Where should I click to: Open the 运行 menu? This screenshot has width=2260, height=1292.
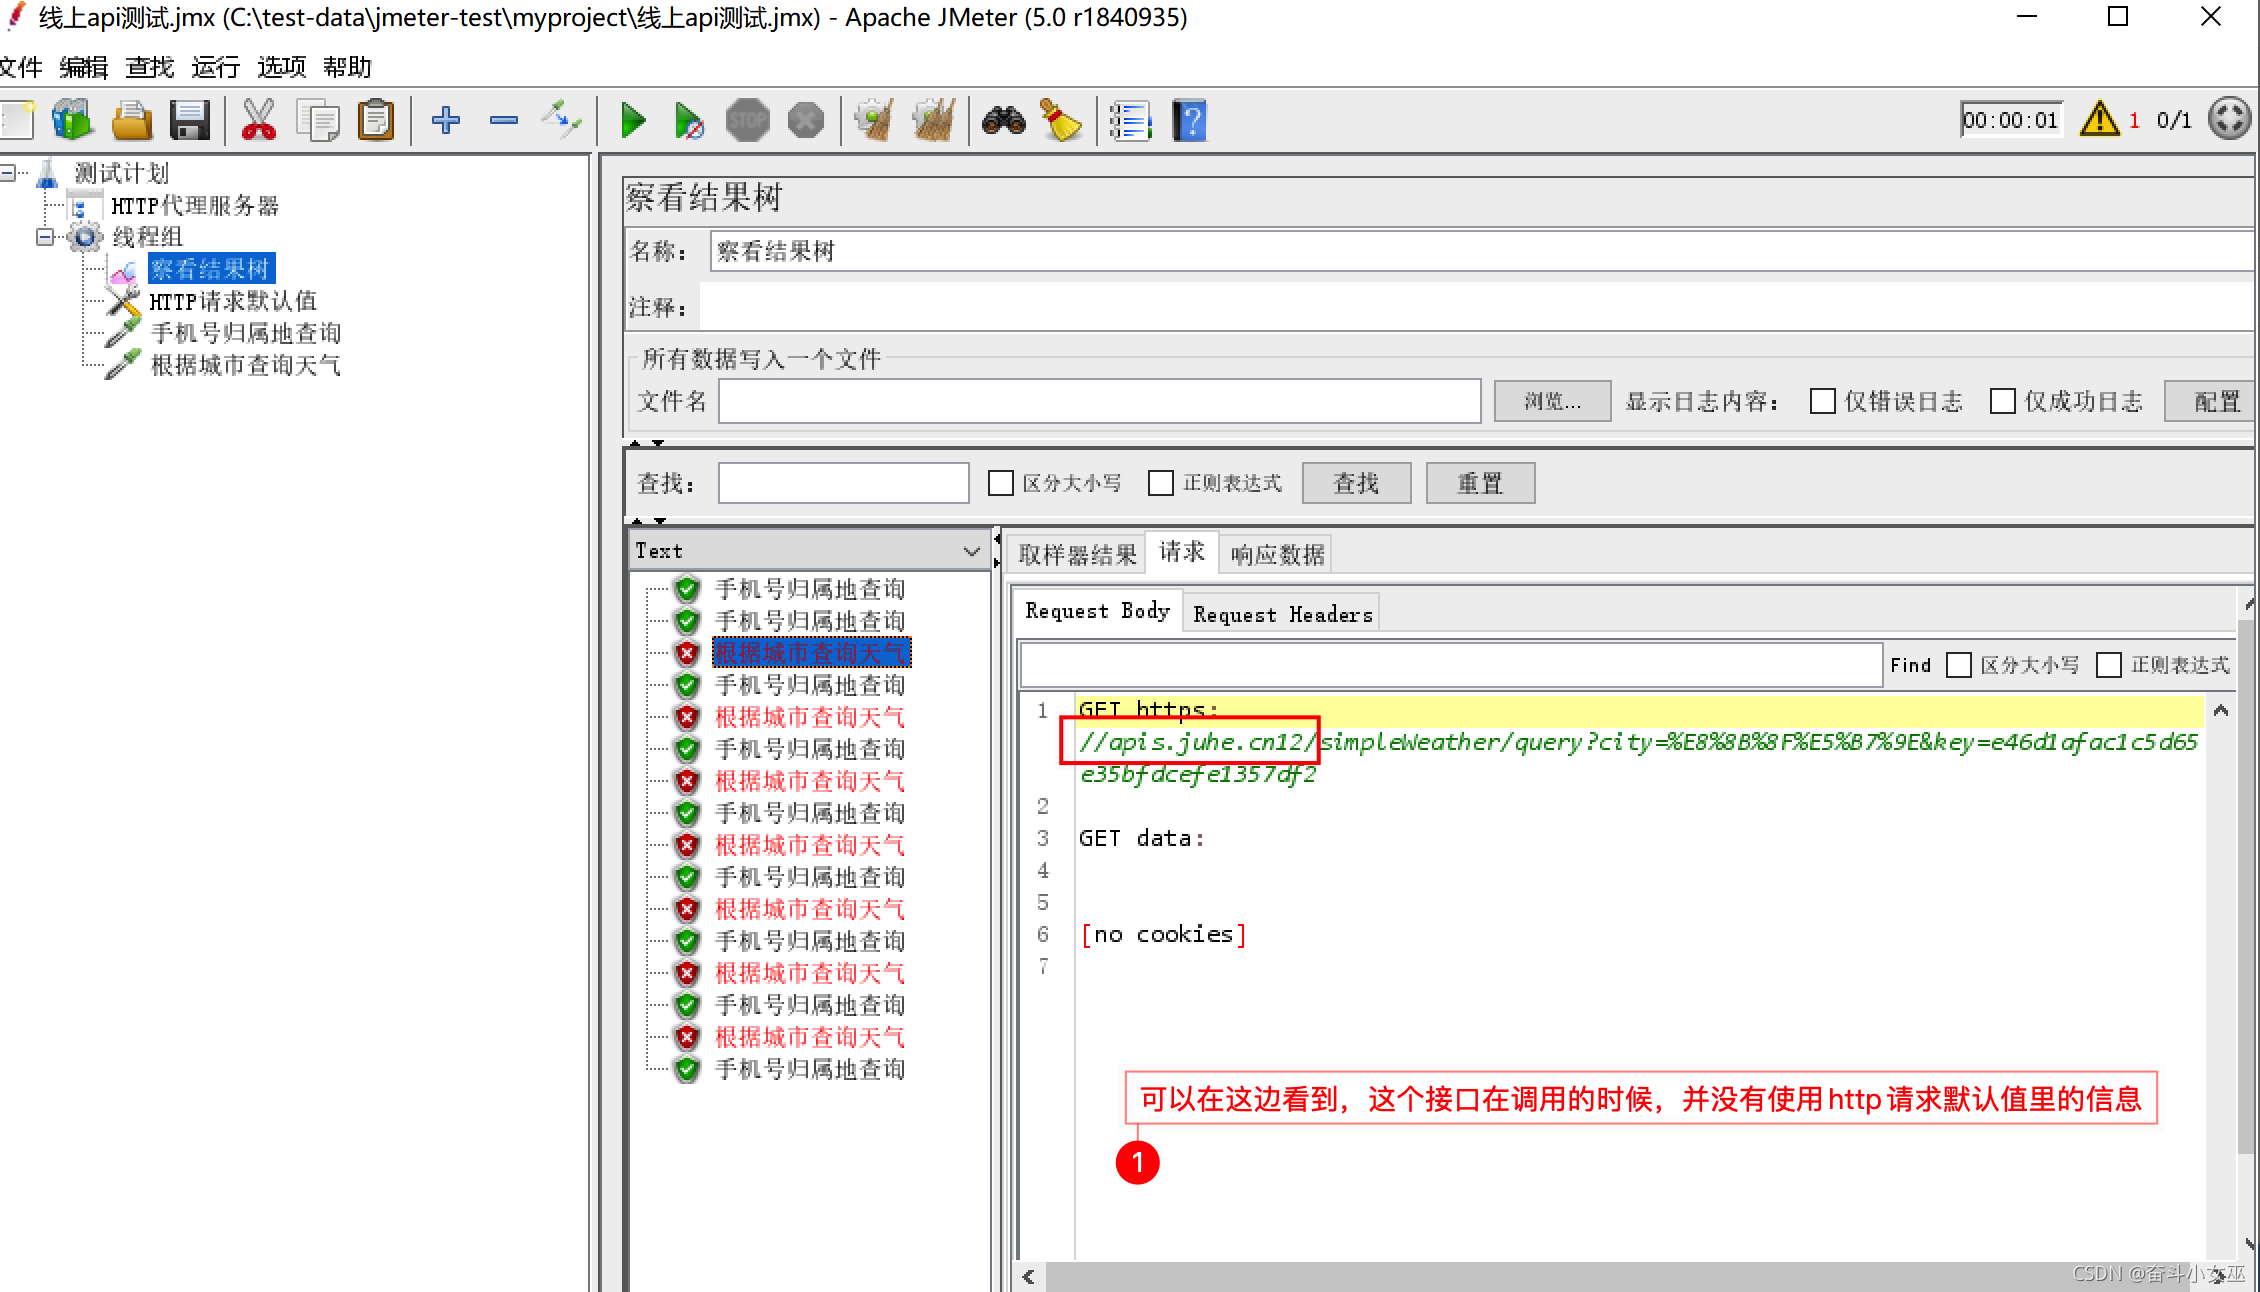(x=215, y=67)
